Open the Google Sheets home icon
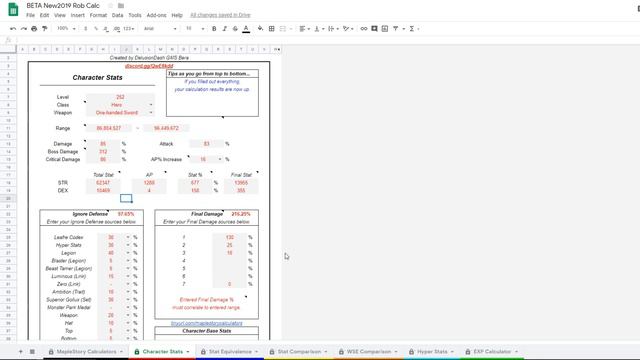The height and width of the screenshot is (360, 640). (13, 9)
